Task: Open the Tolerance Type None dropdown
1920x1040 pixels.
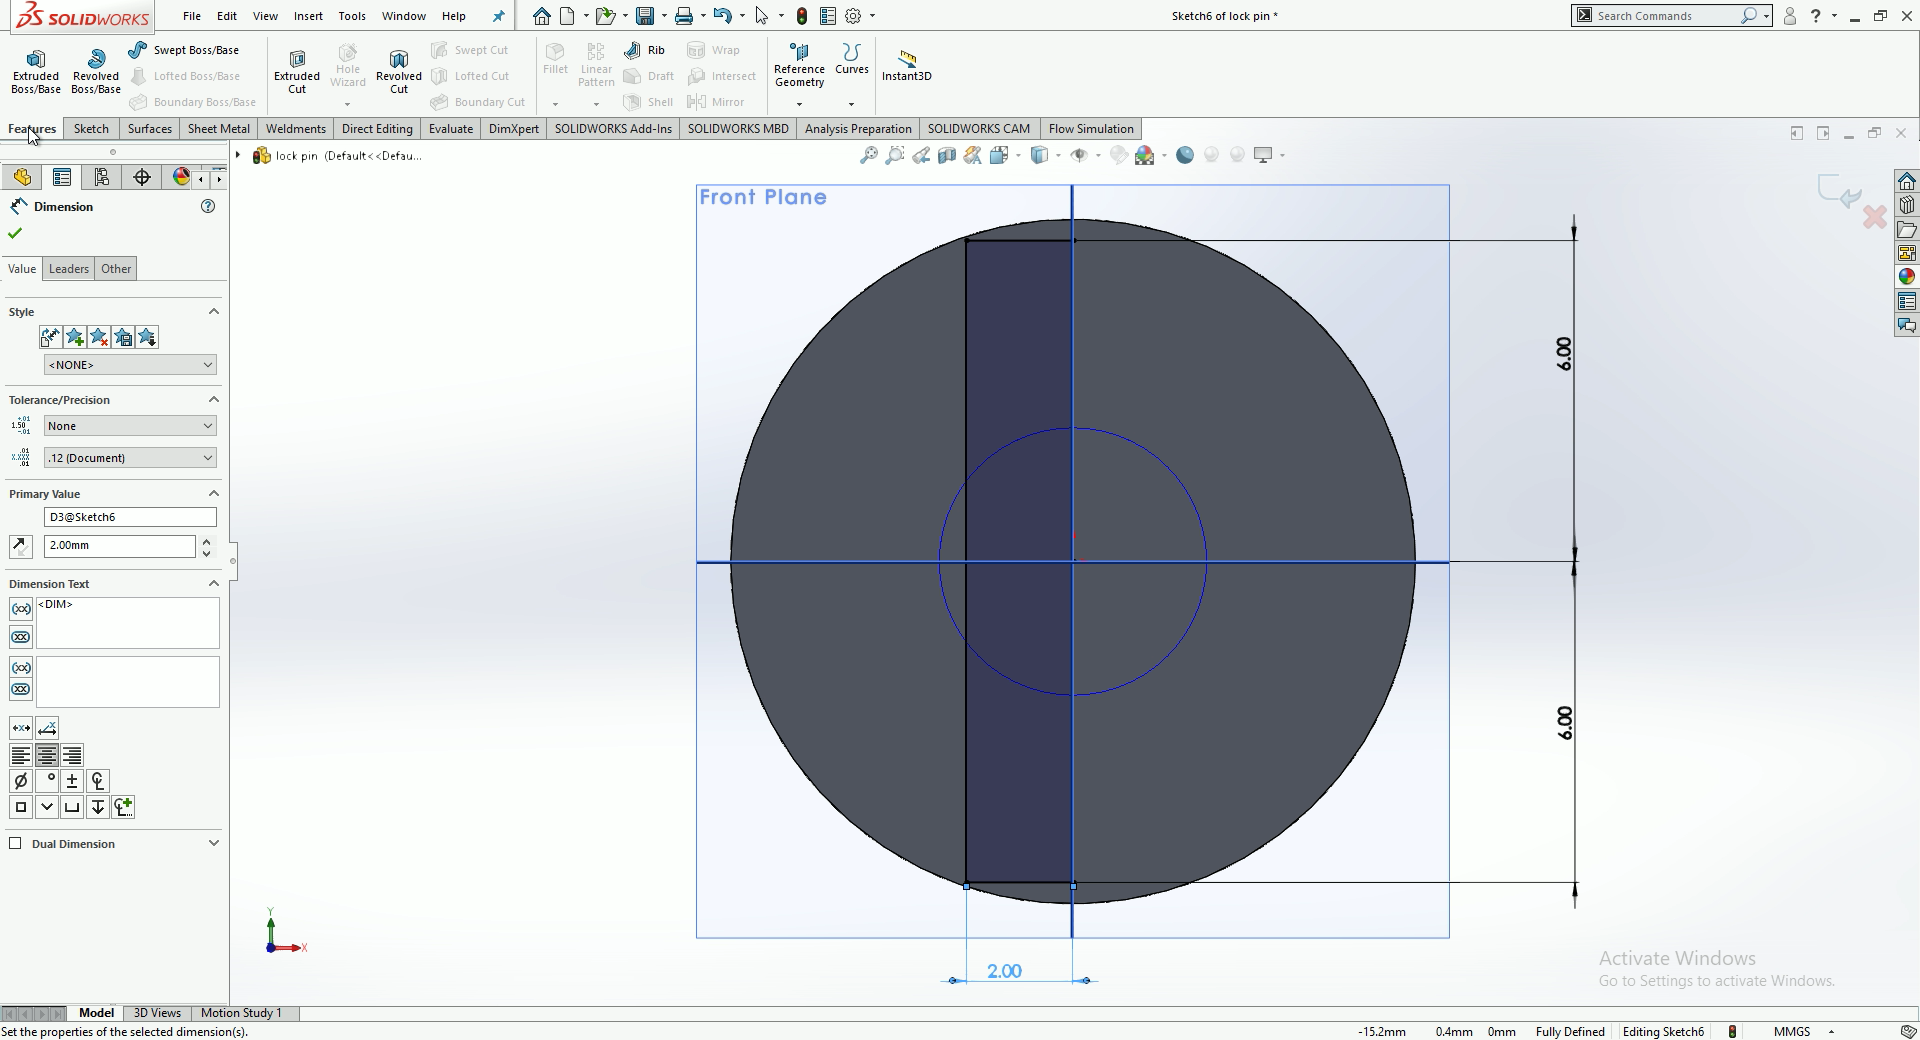Action: (130, 426)
